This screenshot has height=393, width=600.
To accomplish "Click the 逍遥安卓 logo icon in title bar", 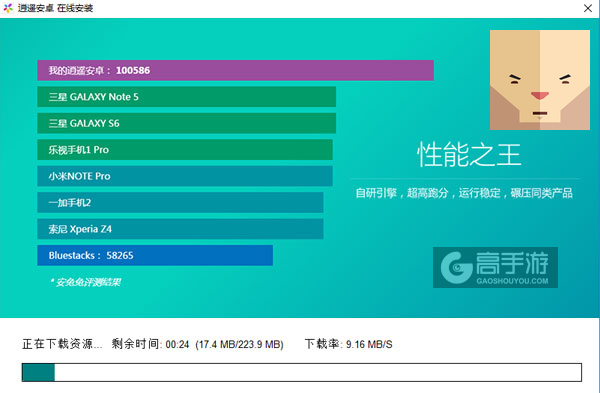I will [x=8, y=8].
